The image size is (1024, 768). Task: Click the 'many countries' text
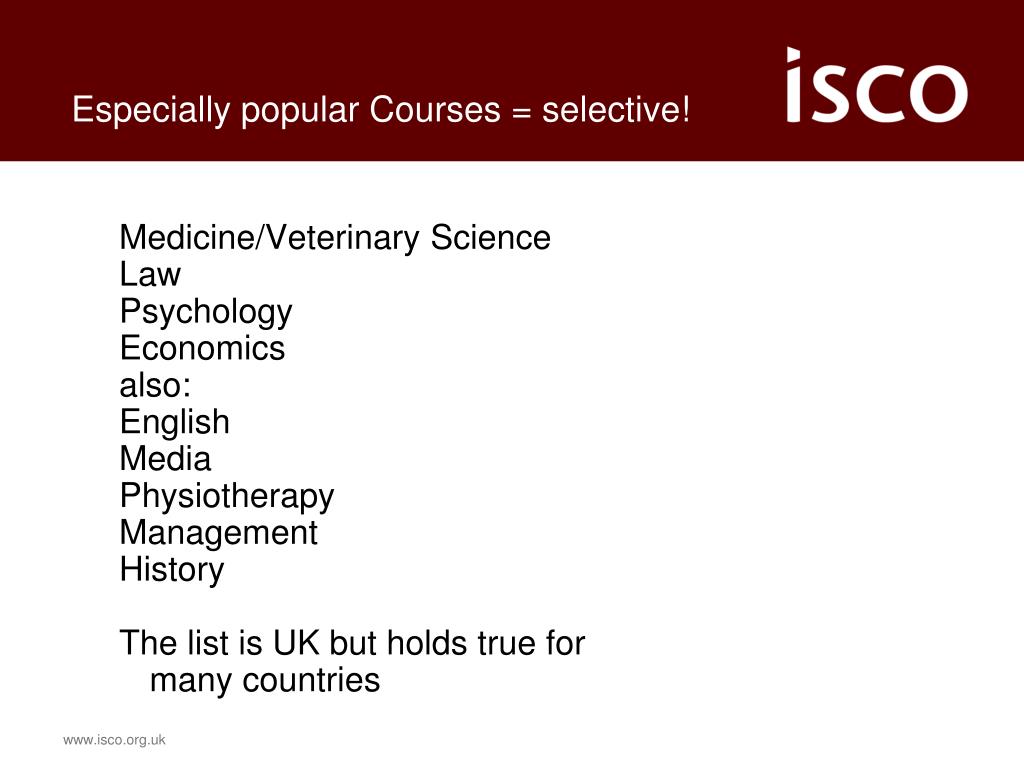[x=264, y=680]
